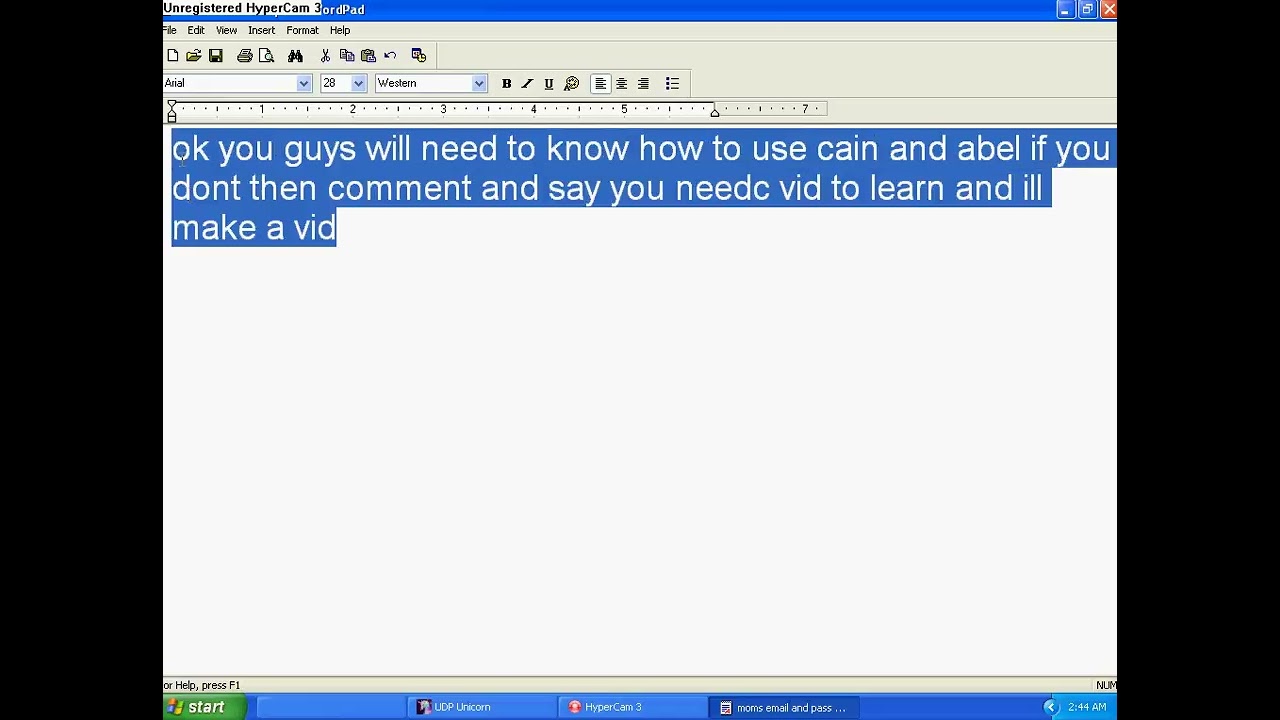This screenshot has width=1280, height=720.
Task: Toggle Underline formatting
Action: click(x=549, y=83)
